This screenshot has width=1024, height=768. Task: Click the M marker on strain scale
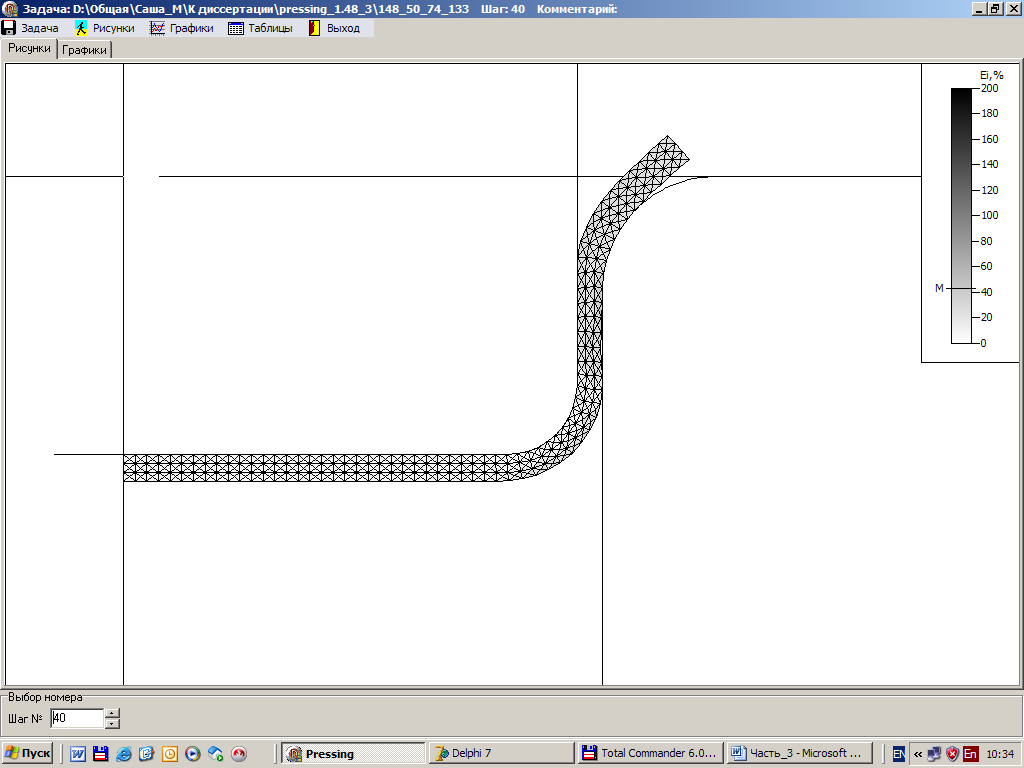(x=939, y=288)
